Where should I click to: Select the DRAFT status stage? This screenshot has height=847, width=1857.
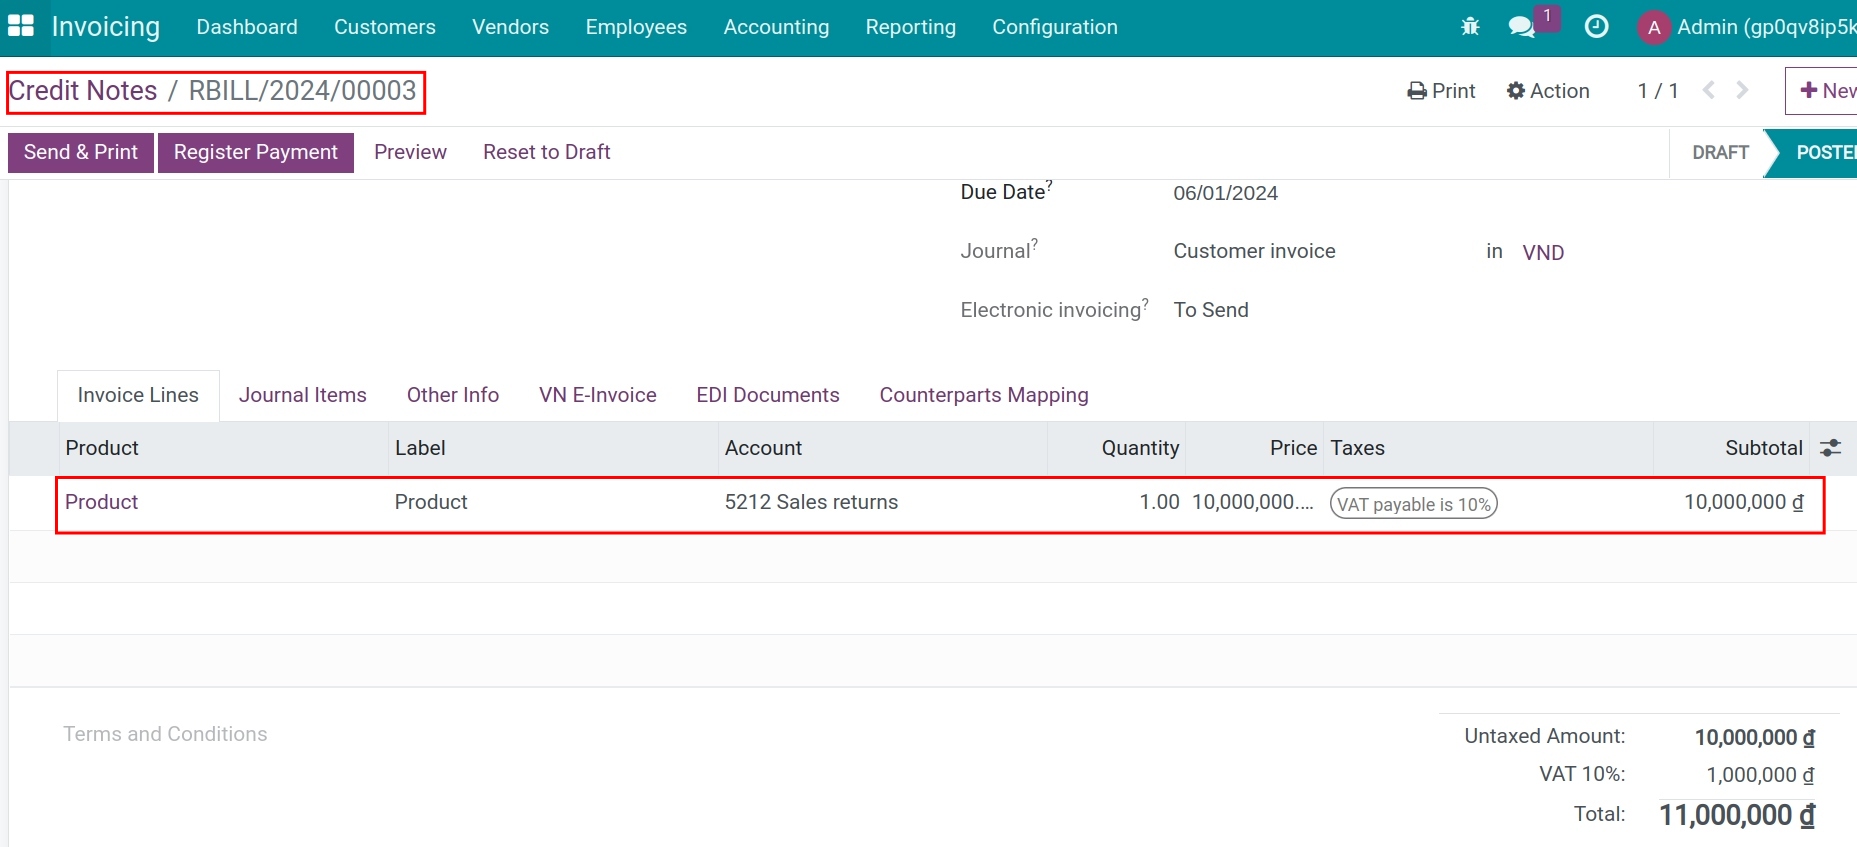(x=1720, y=152)
